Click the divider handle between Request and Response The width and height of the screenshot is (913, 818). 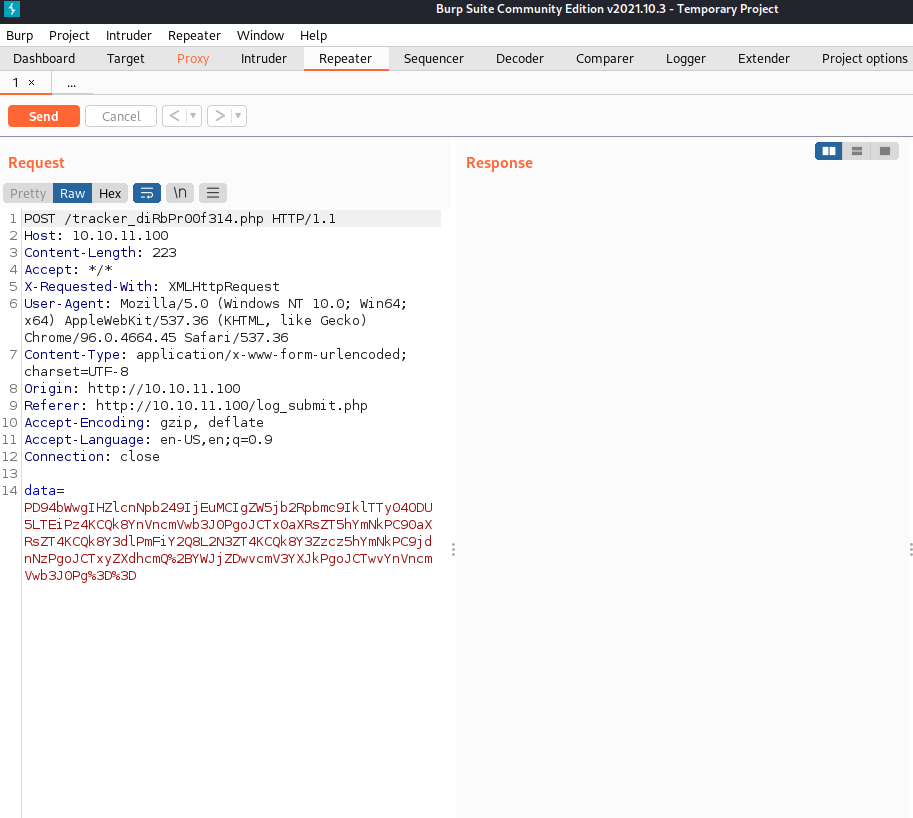point(453,549)
